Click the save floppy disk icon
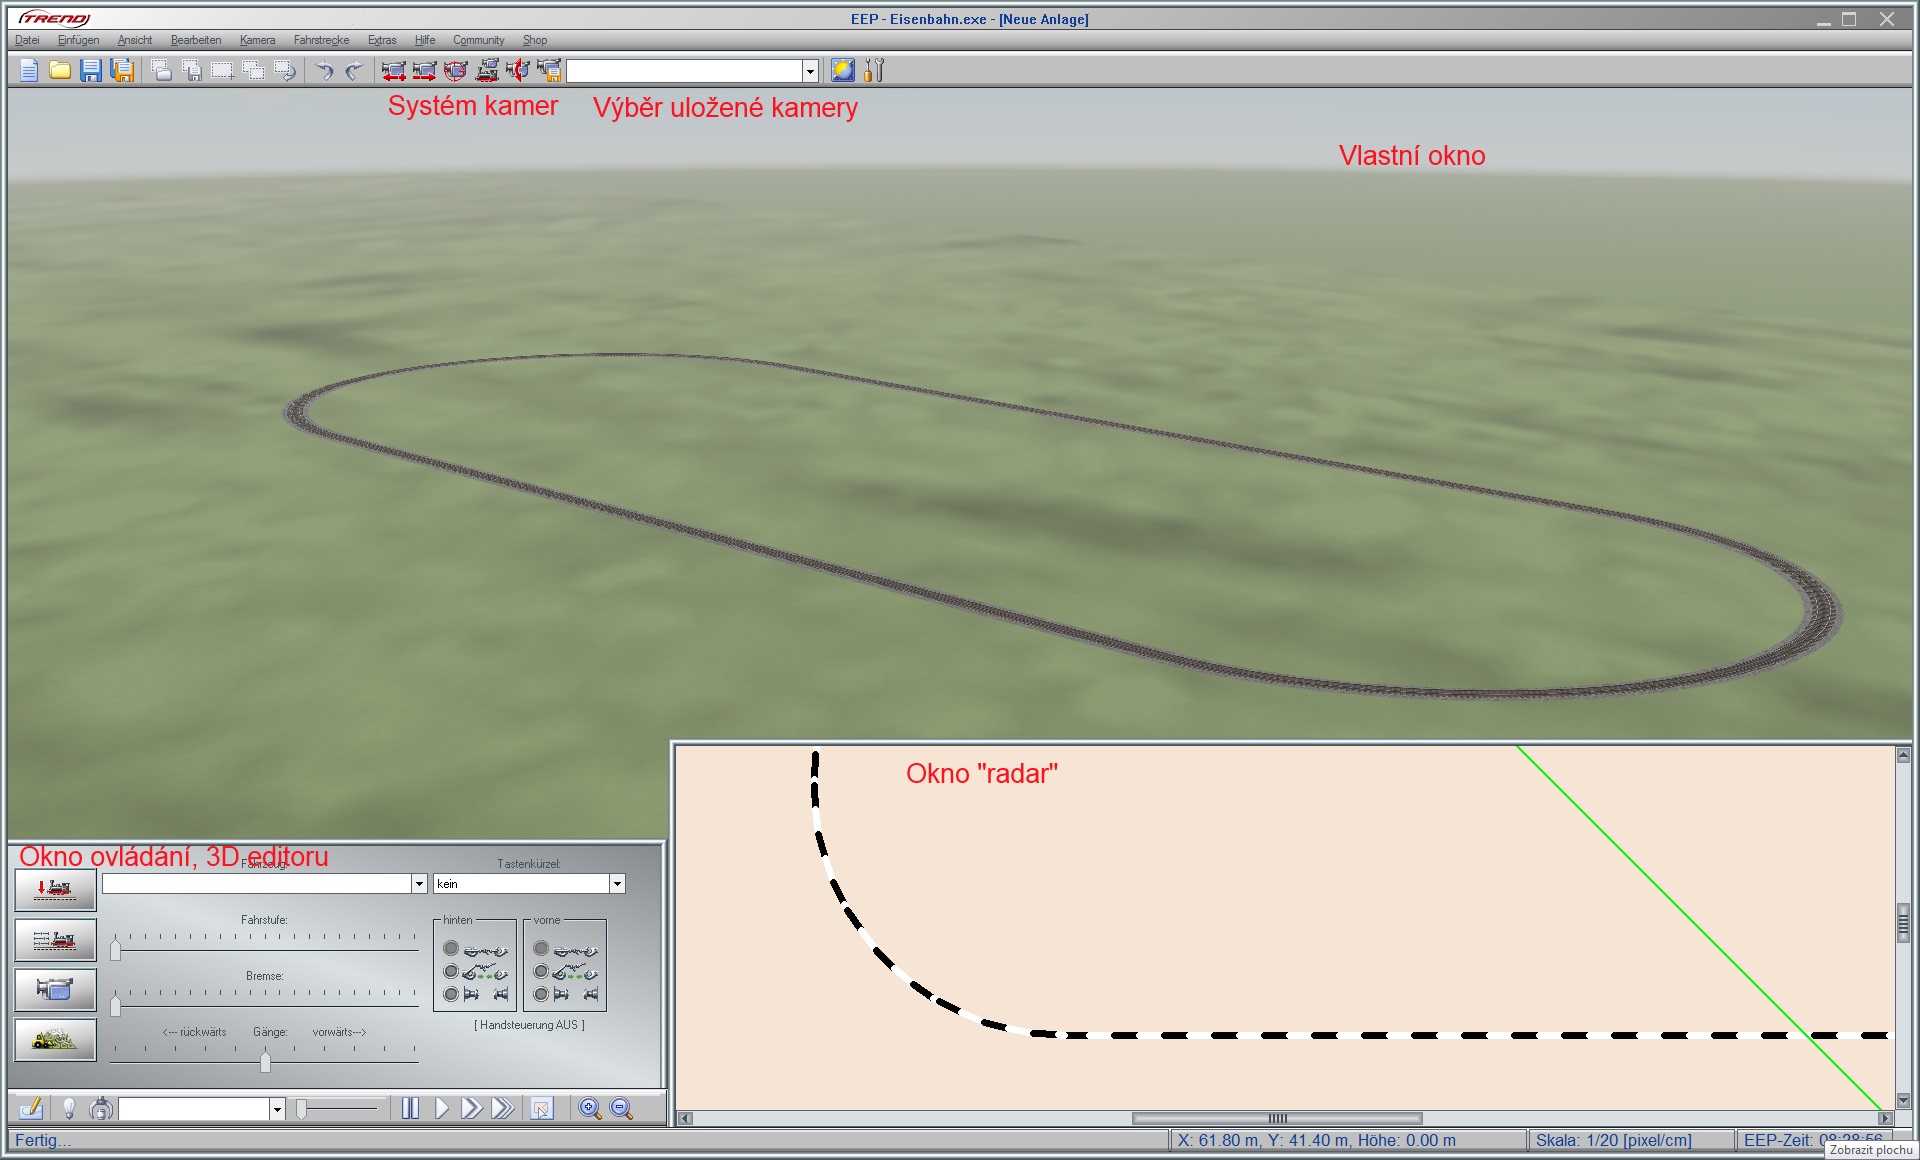Screen dimensions: 1920x1160 pyautogui.click(x=91, y=70)
